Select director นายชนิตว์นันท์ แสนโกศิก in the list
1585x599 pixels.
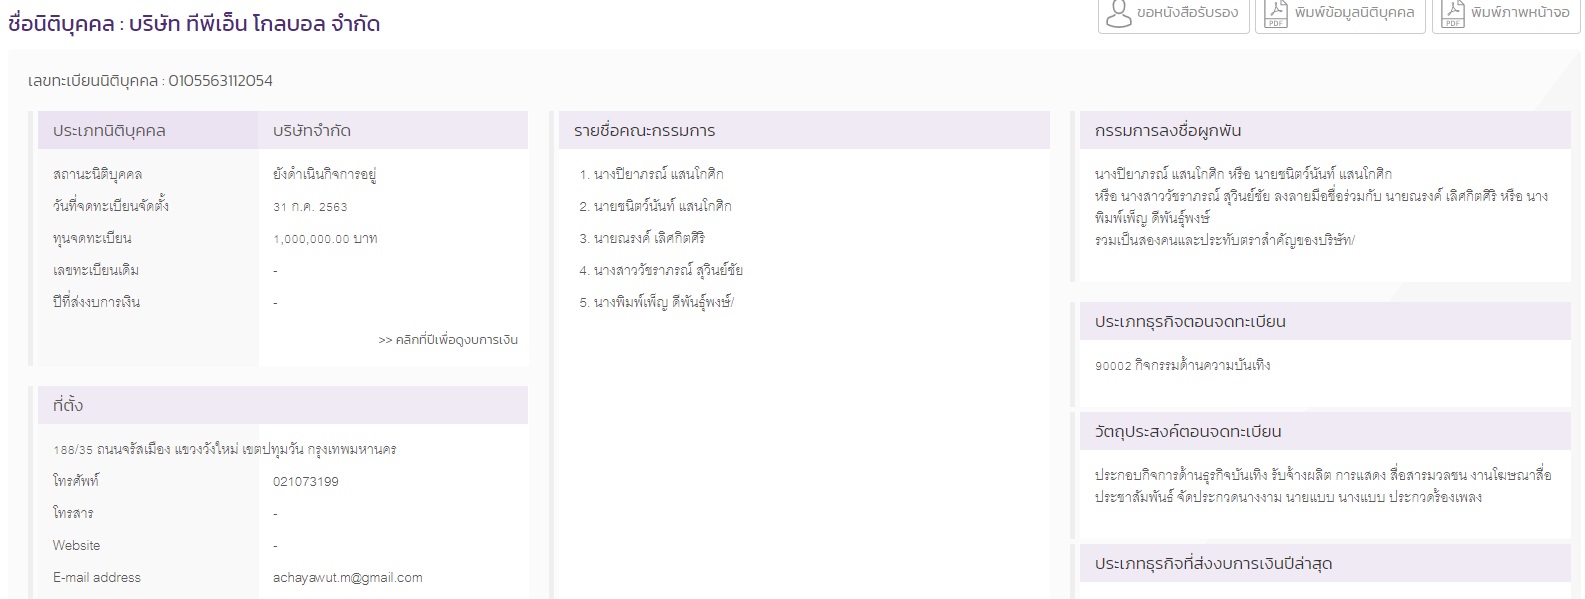(x=662, y=206)
